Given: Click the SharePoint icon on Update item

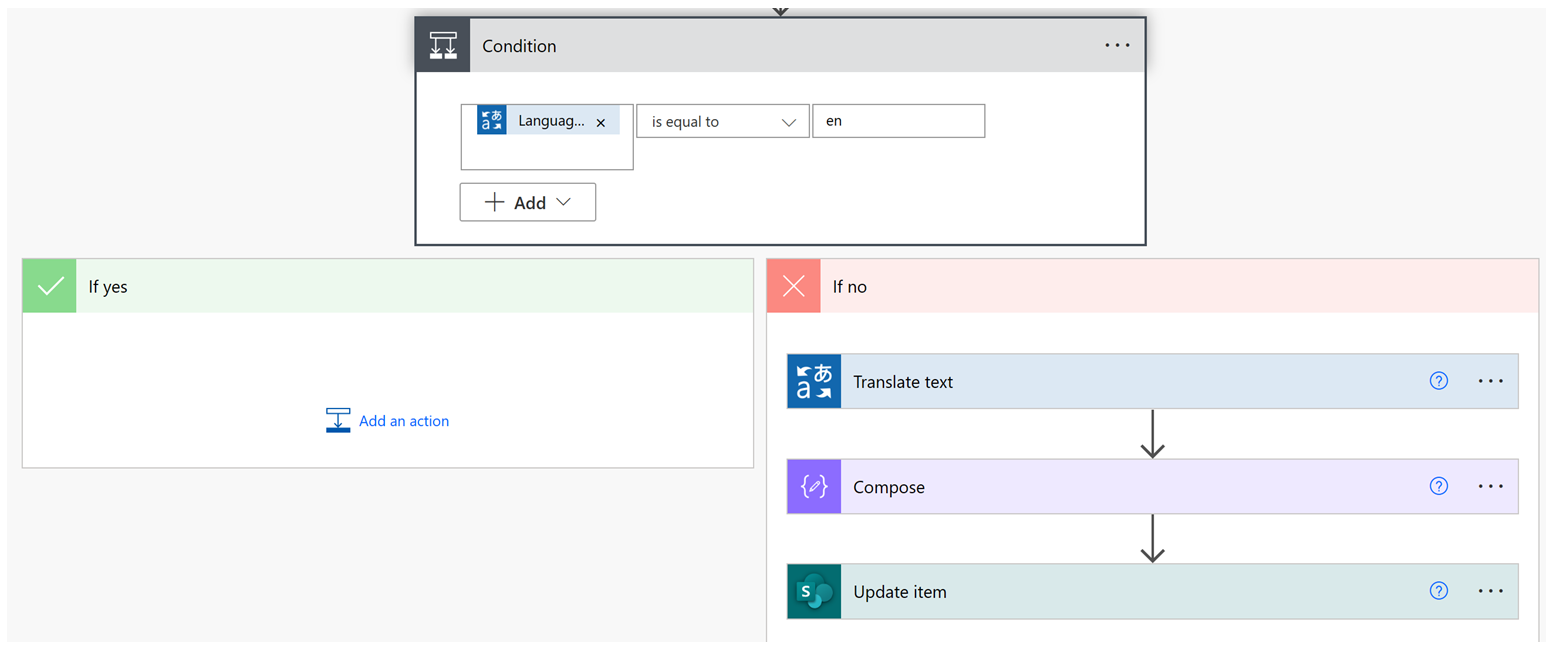Looking at the screenshot, I should [813, 591].
